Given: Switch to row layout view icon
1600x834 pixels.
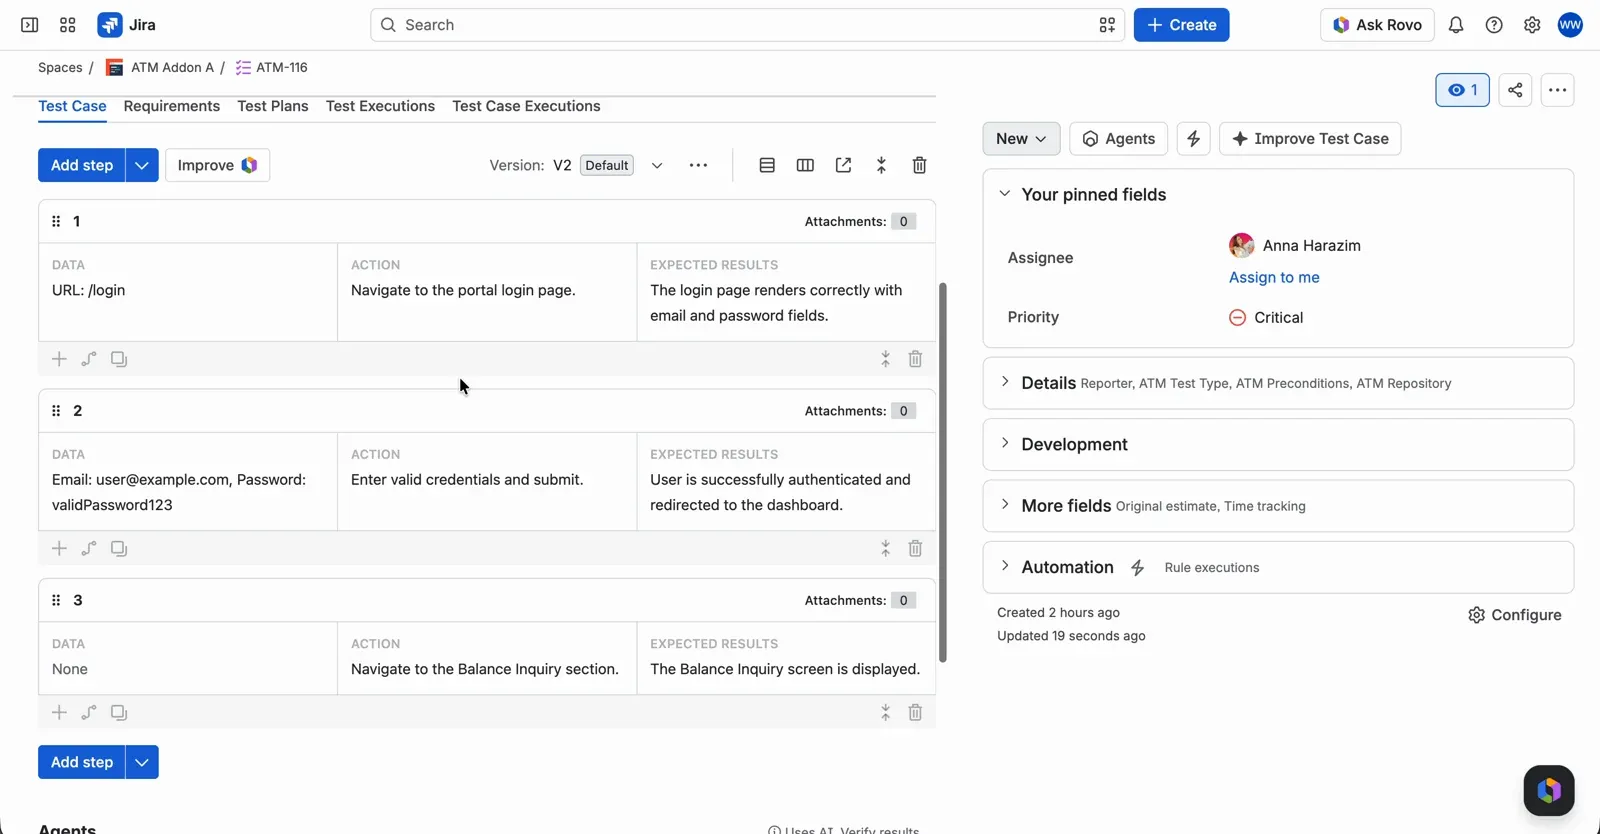Looking at the screenshot, I should (x=767, y=165).
